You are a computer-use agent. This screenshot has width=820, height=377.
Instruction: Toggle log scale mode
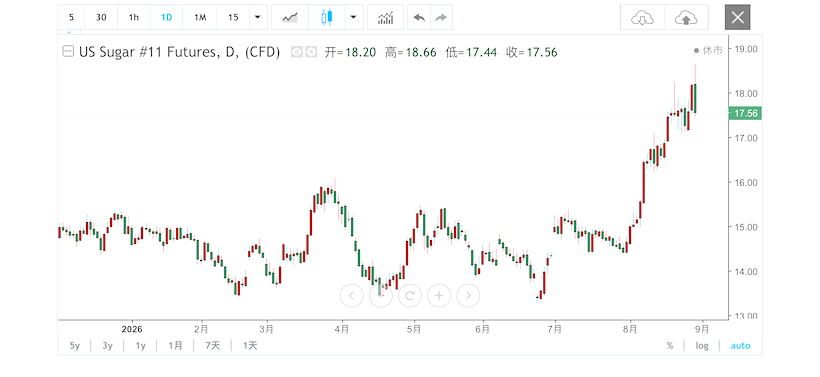702,346
